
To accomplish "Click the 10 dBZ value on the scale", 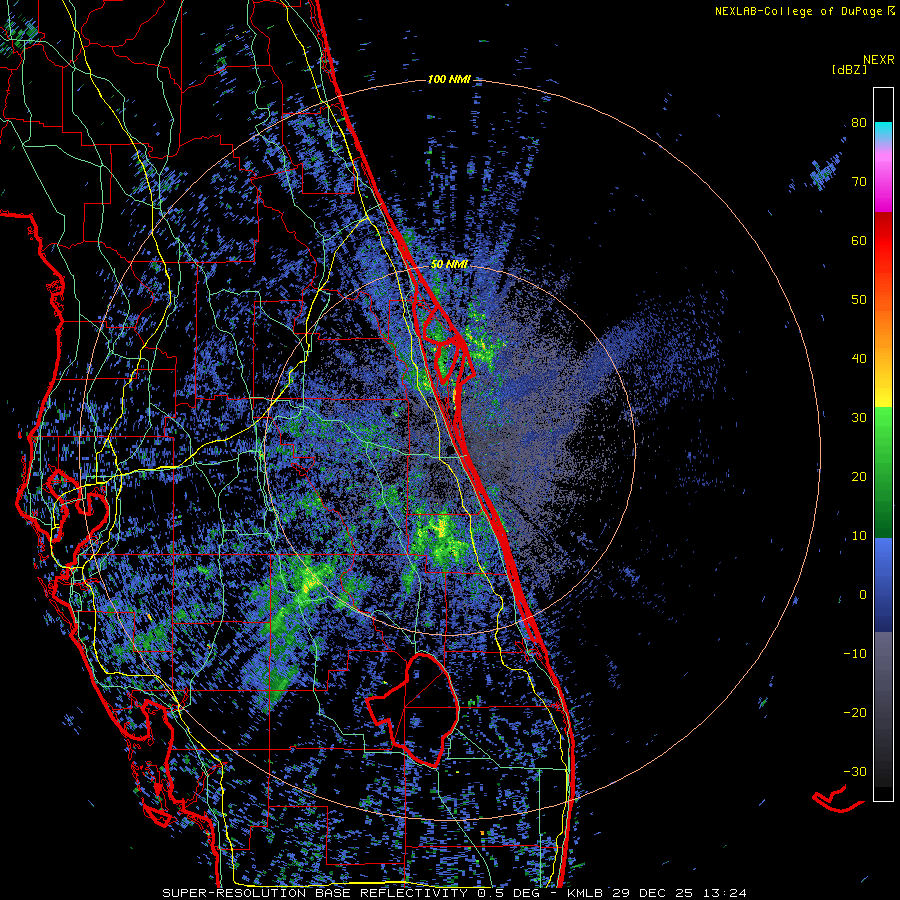I will (x=859, y=536).
